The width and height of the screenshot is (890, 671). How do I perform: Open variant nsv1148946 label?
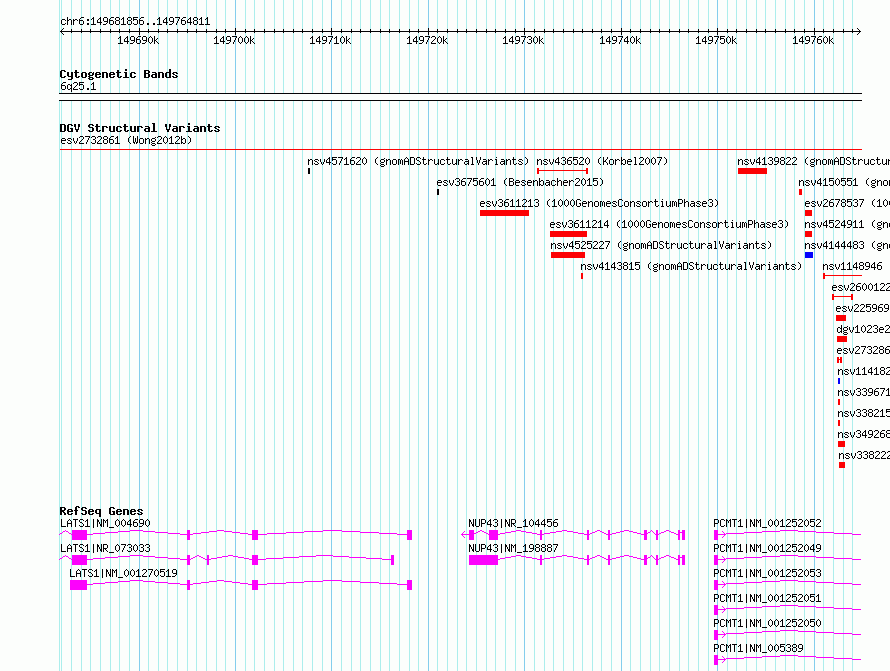pyautogui.click(x=853, y=266)
